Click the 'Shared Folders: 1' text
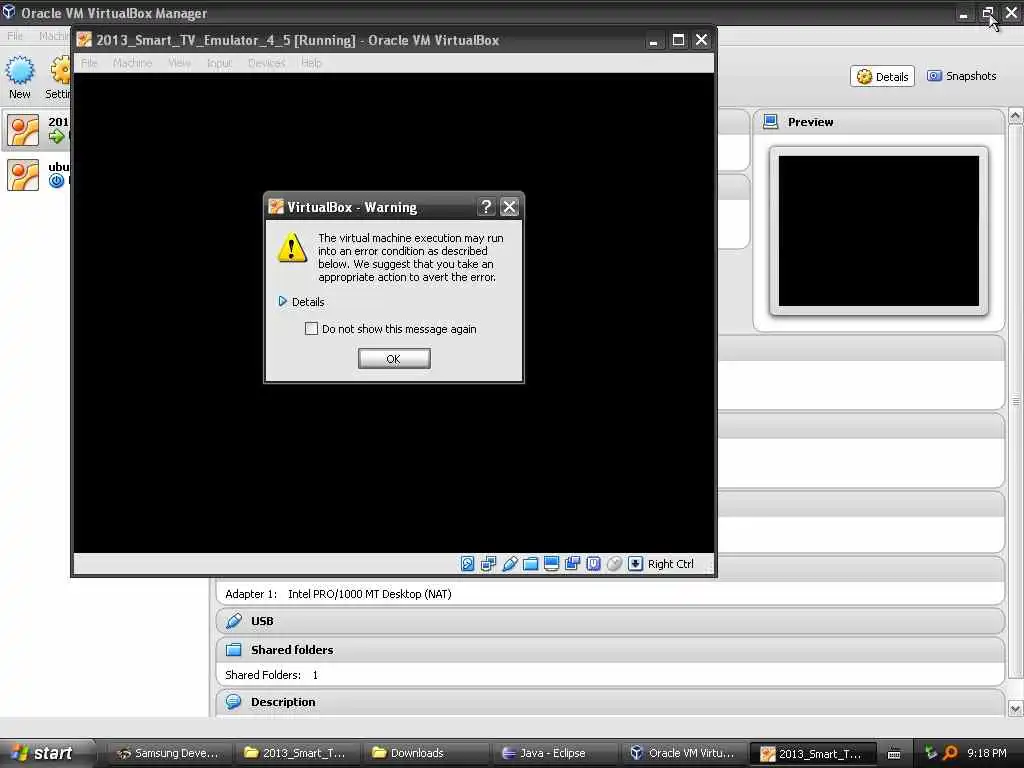The image size is (1024, 768). (x=272, y=675)
